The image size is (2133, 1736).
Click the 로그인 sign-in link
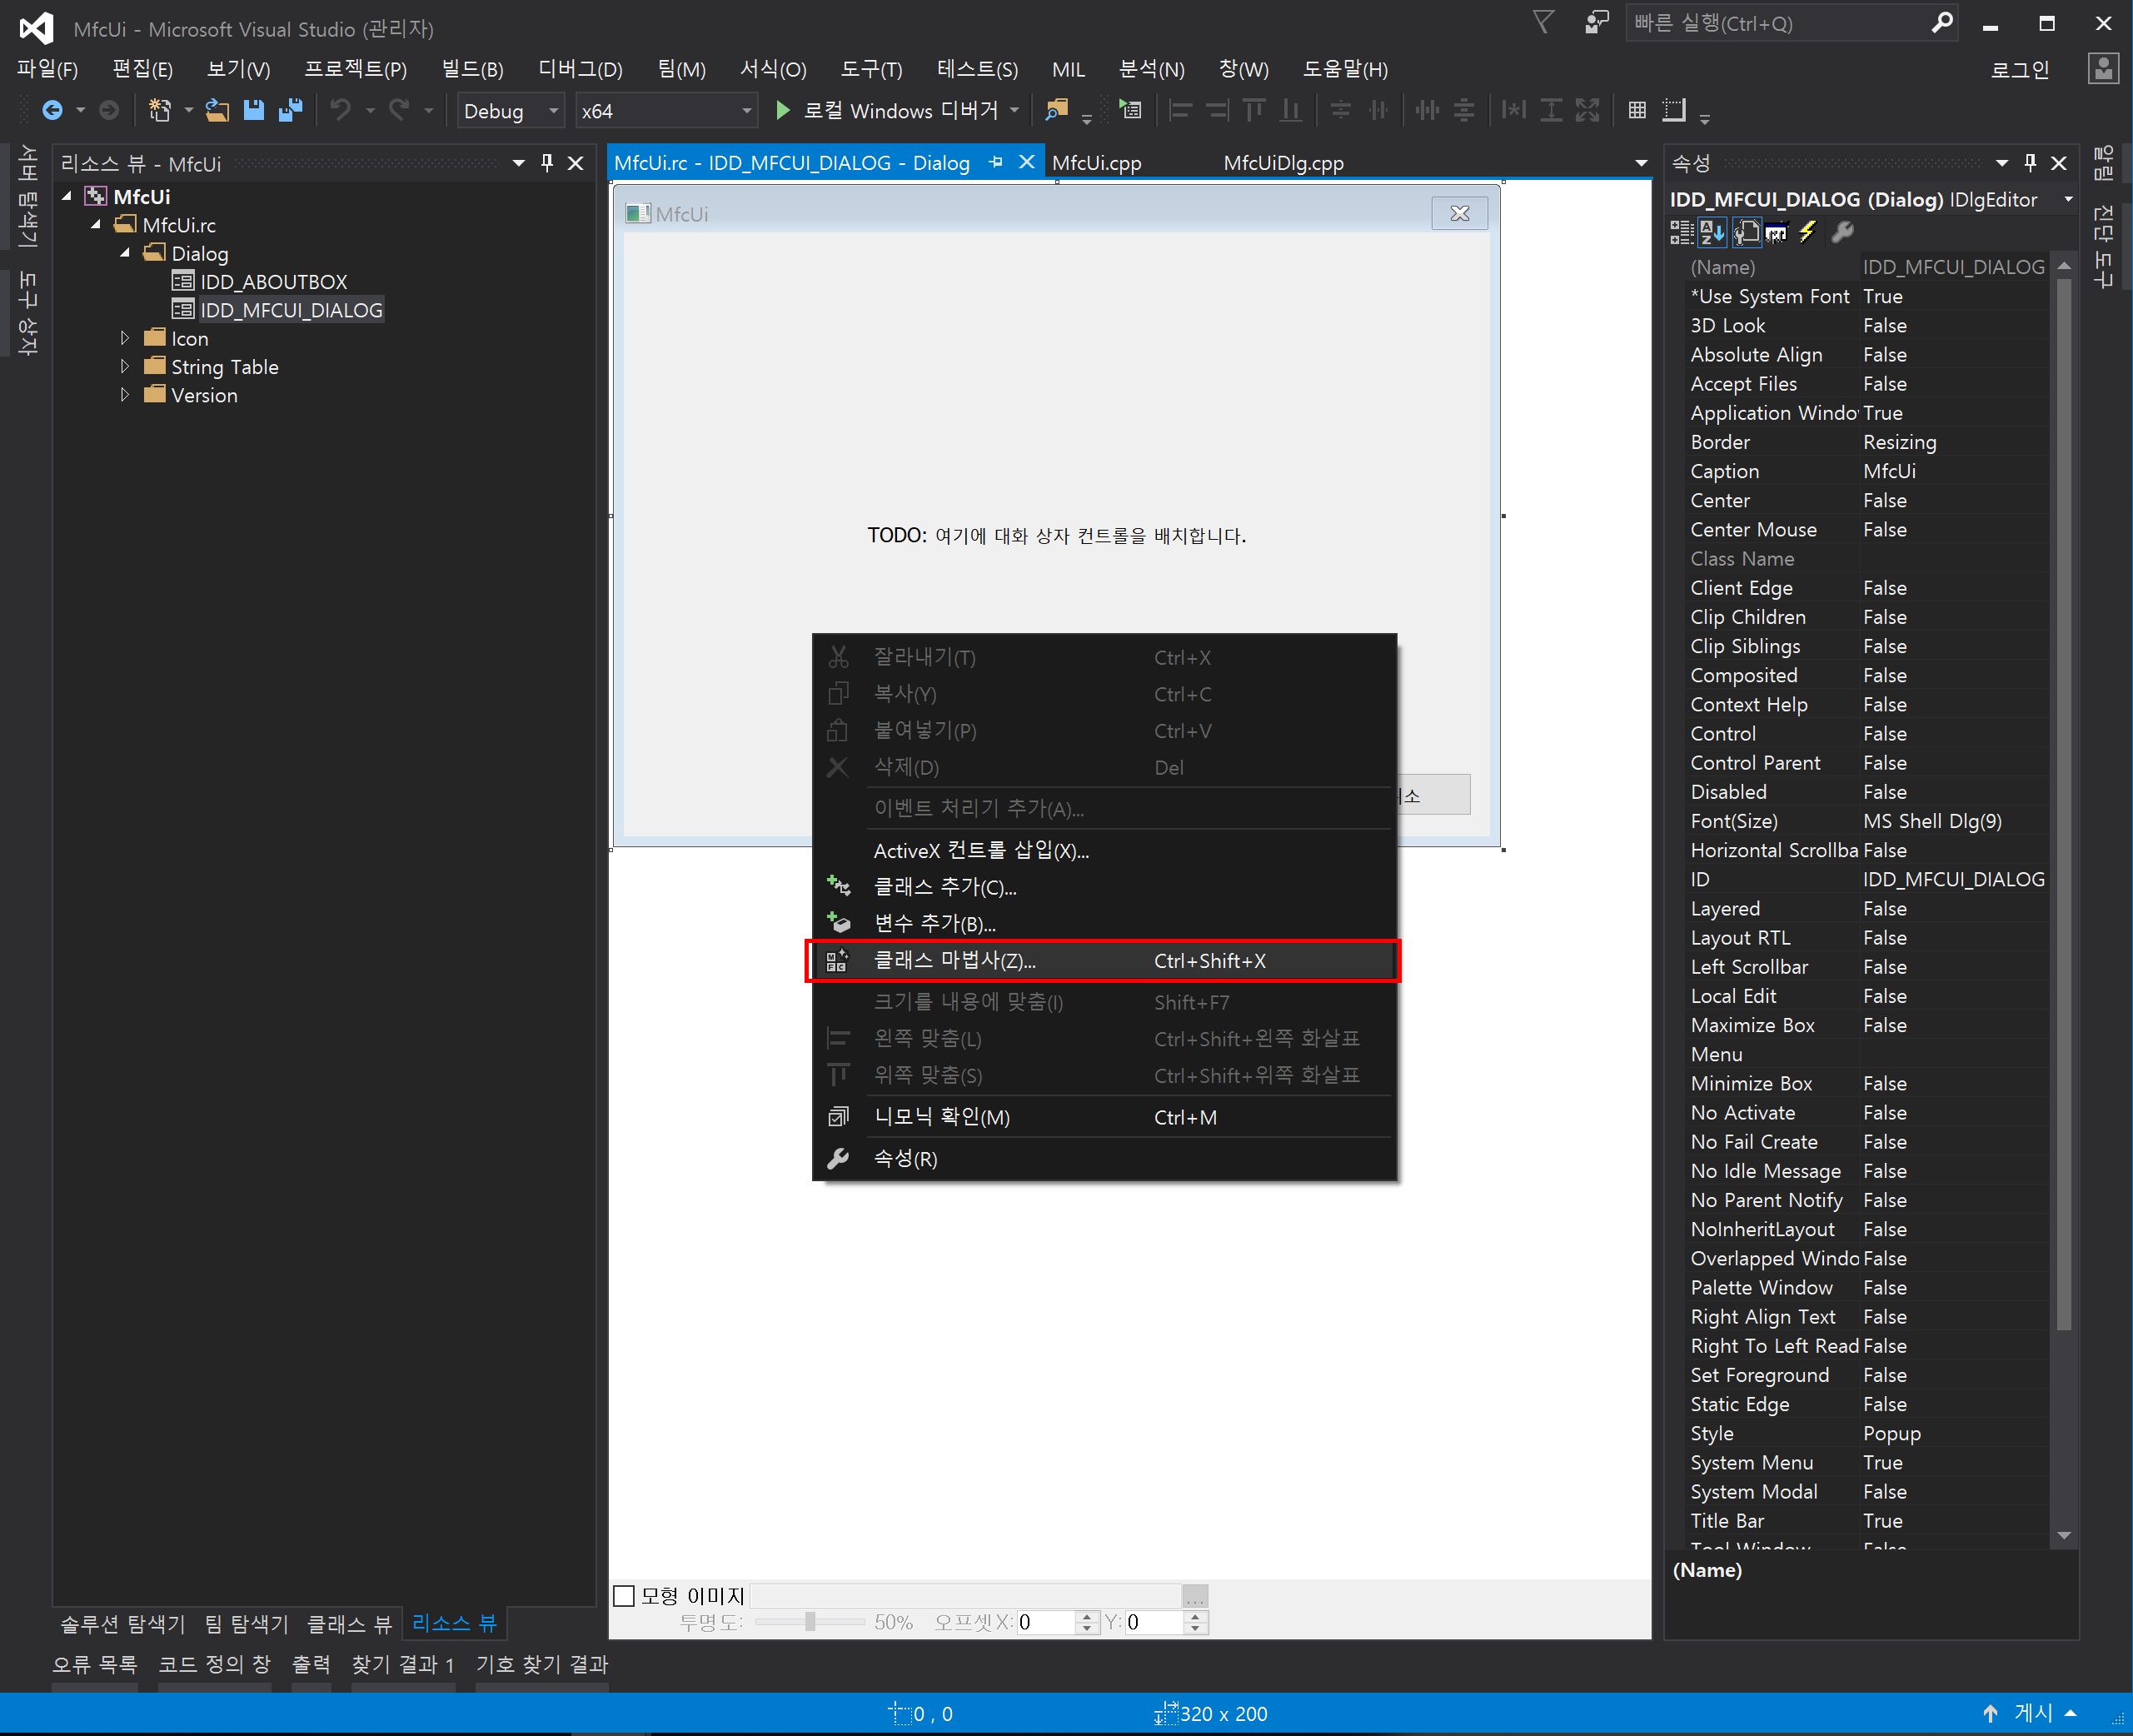pyautogui.click(x=2019, y=69)
